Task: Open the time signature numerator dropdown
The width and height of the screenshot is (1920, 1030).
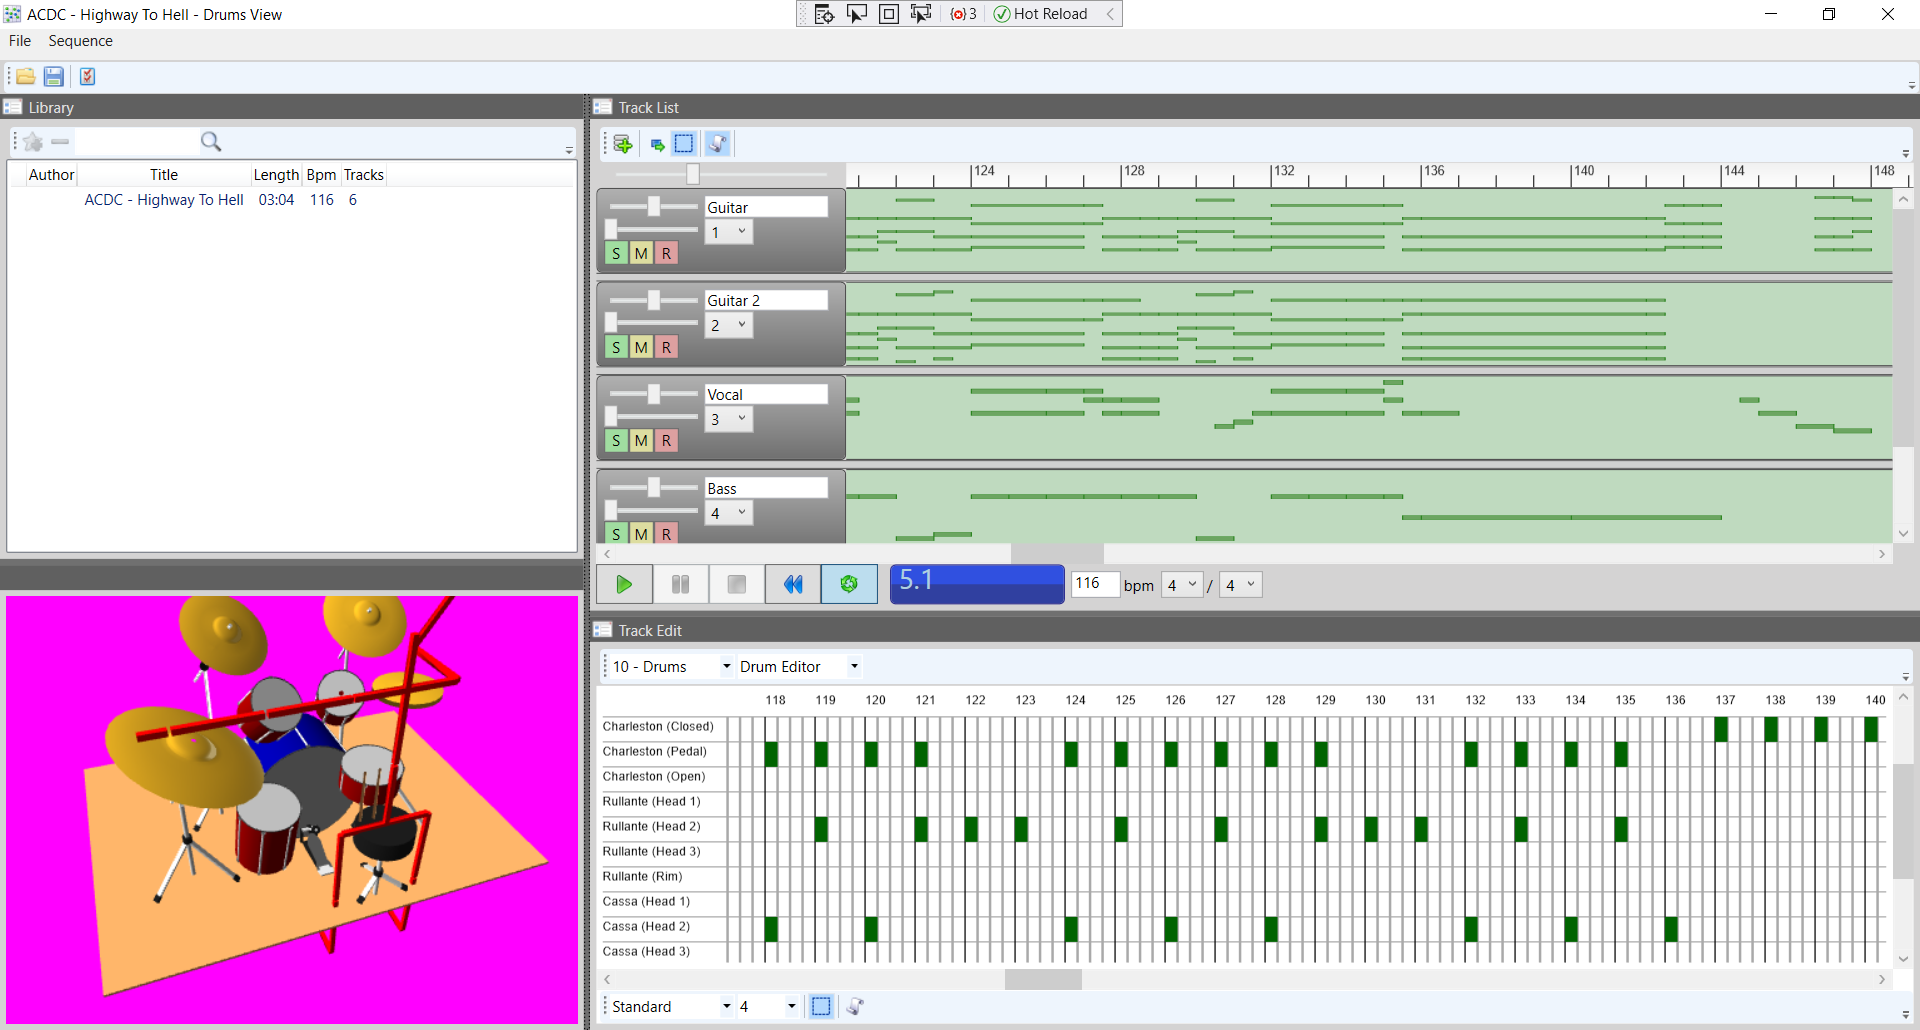Action: click(x=1183, y=585)
